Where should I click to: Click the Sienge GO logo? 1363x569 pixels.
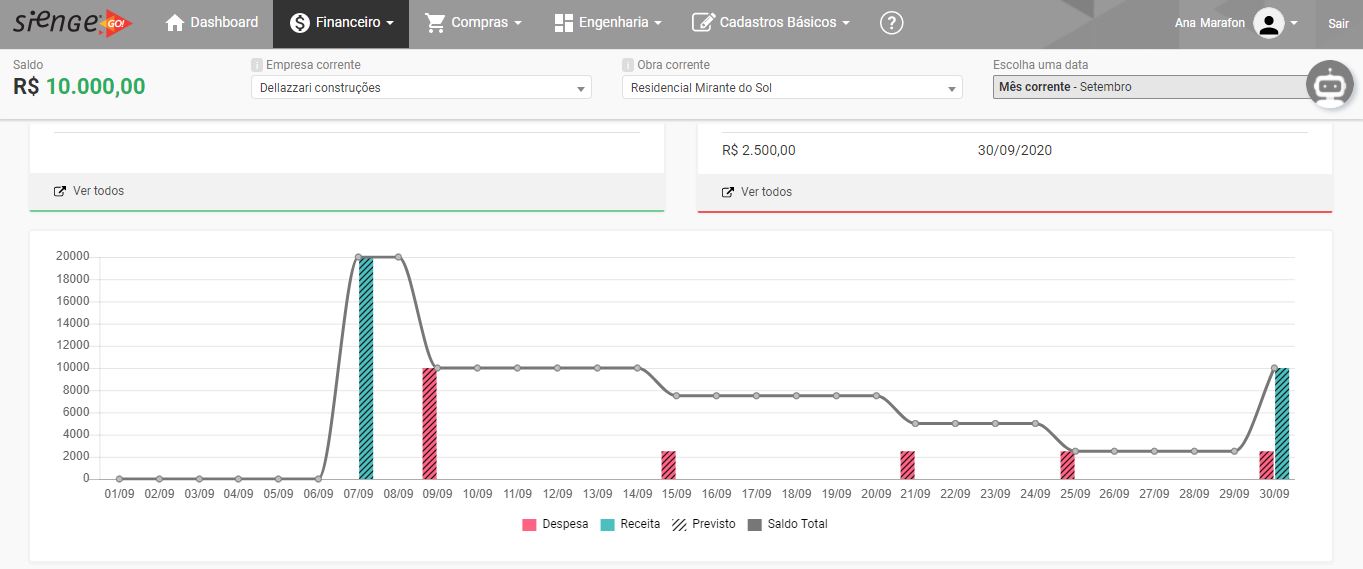pos(72,22)
